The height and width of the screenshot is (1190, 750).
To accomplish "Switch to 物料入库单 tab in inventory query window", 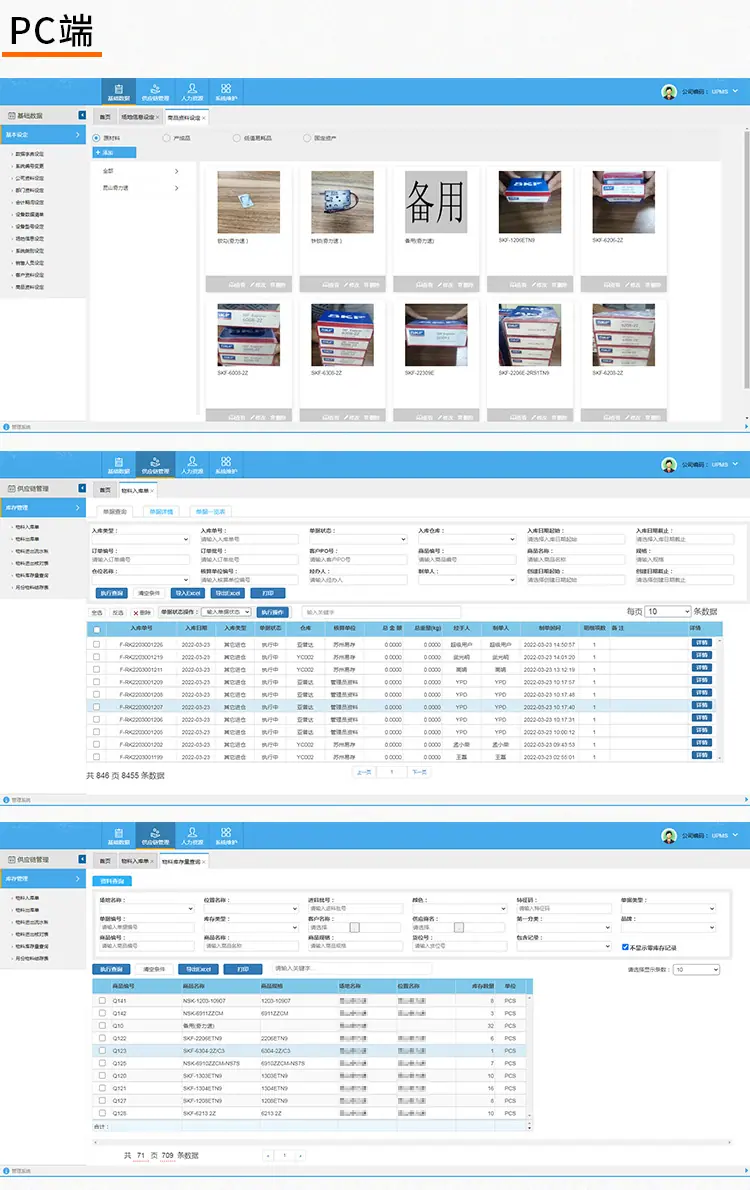I will tap(137, 861).
